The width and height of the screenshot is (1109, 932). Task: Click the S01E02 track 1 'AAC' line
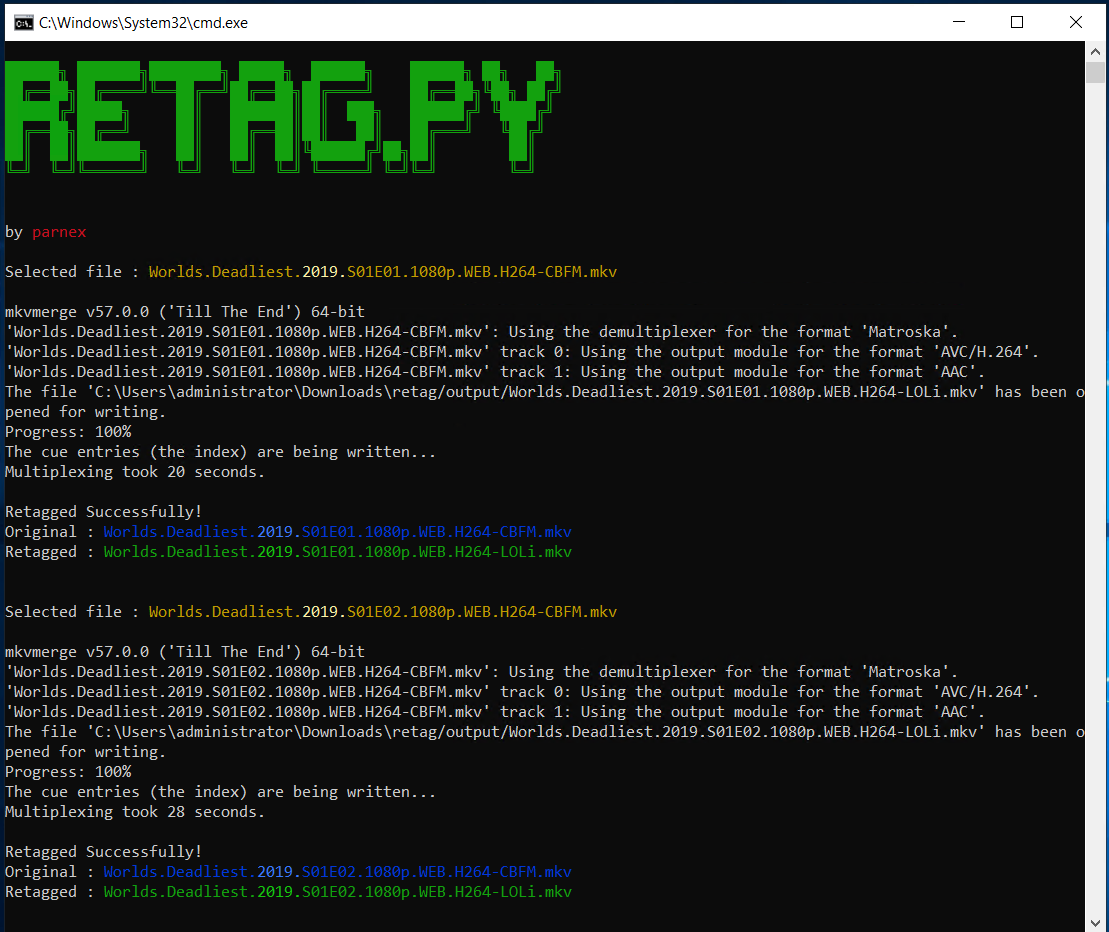(495, 712)
